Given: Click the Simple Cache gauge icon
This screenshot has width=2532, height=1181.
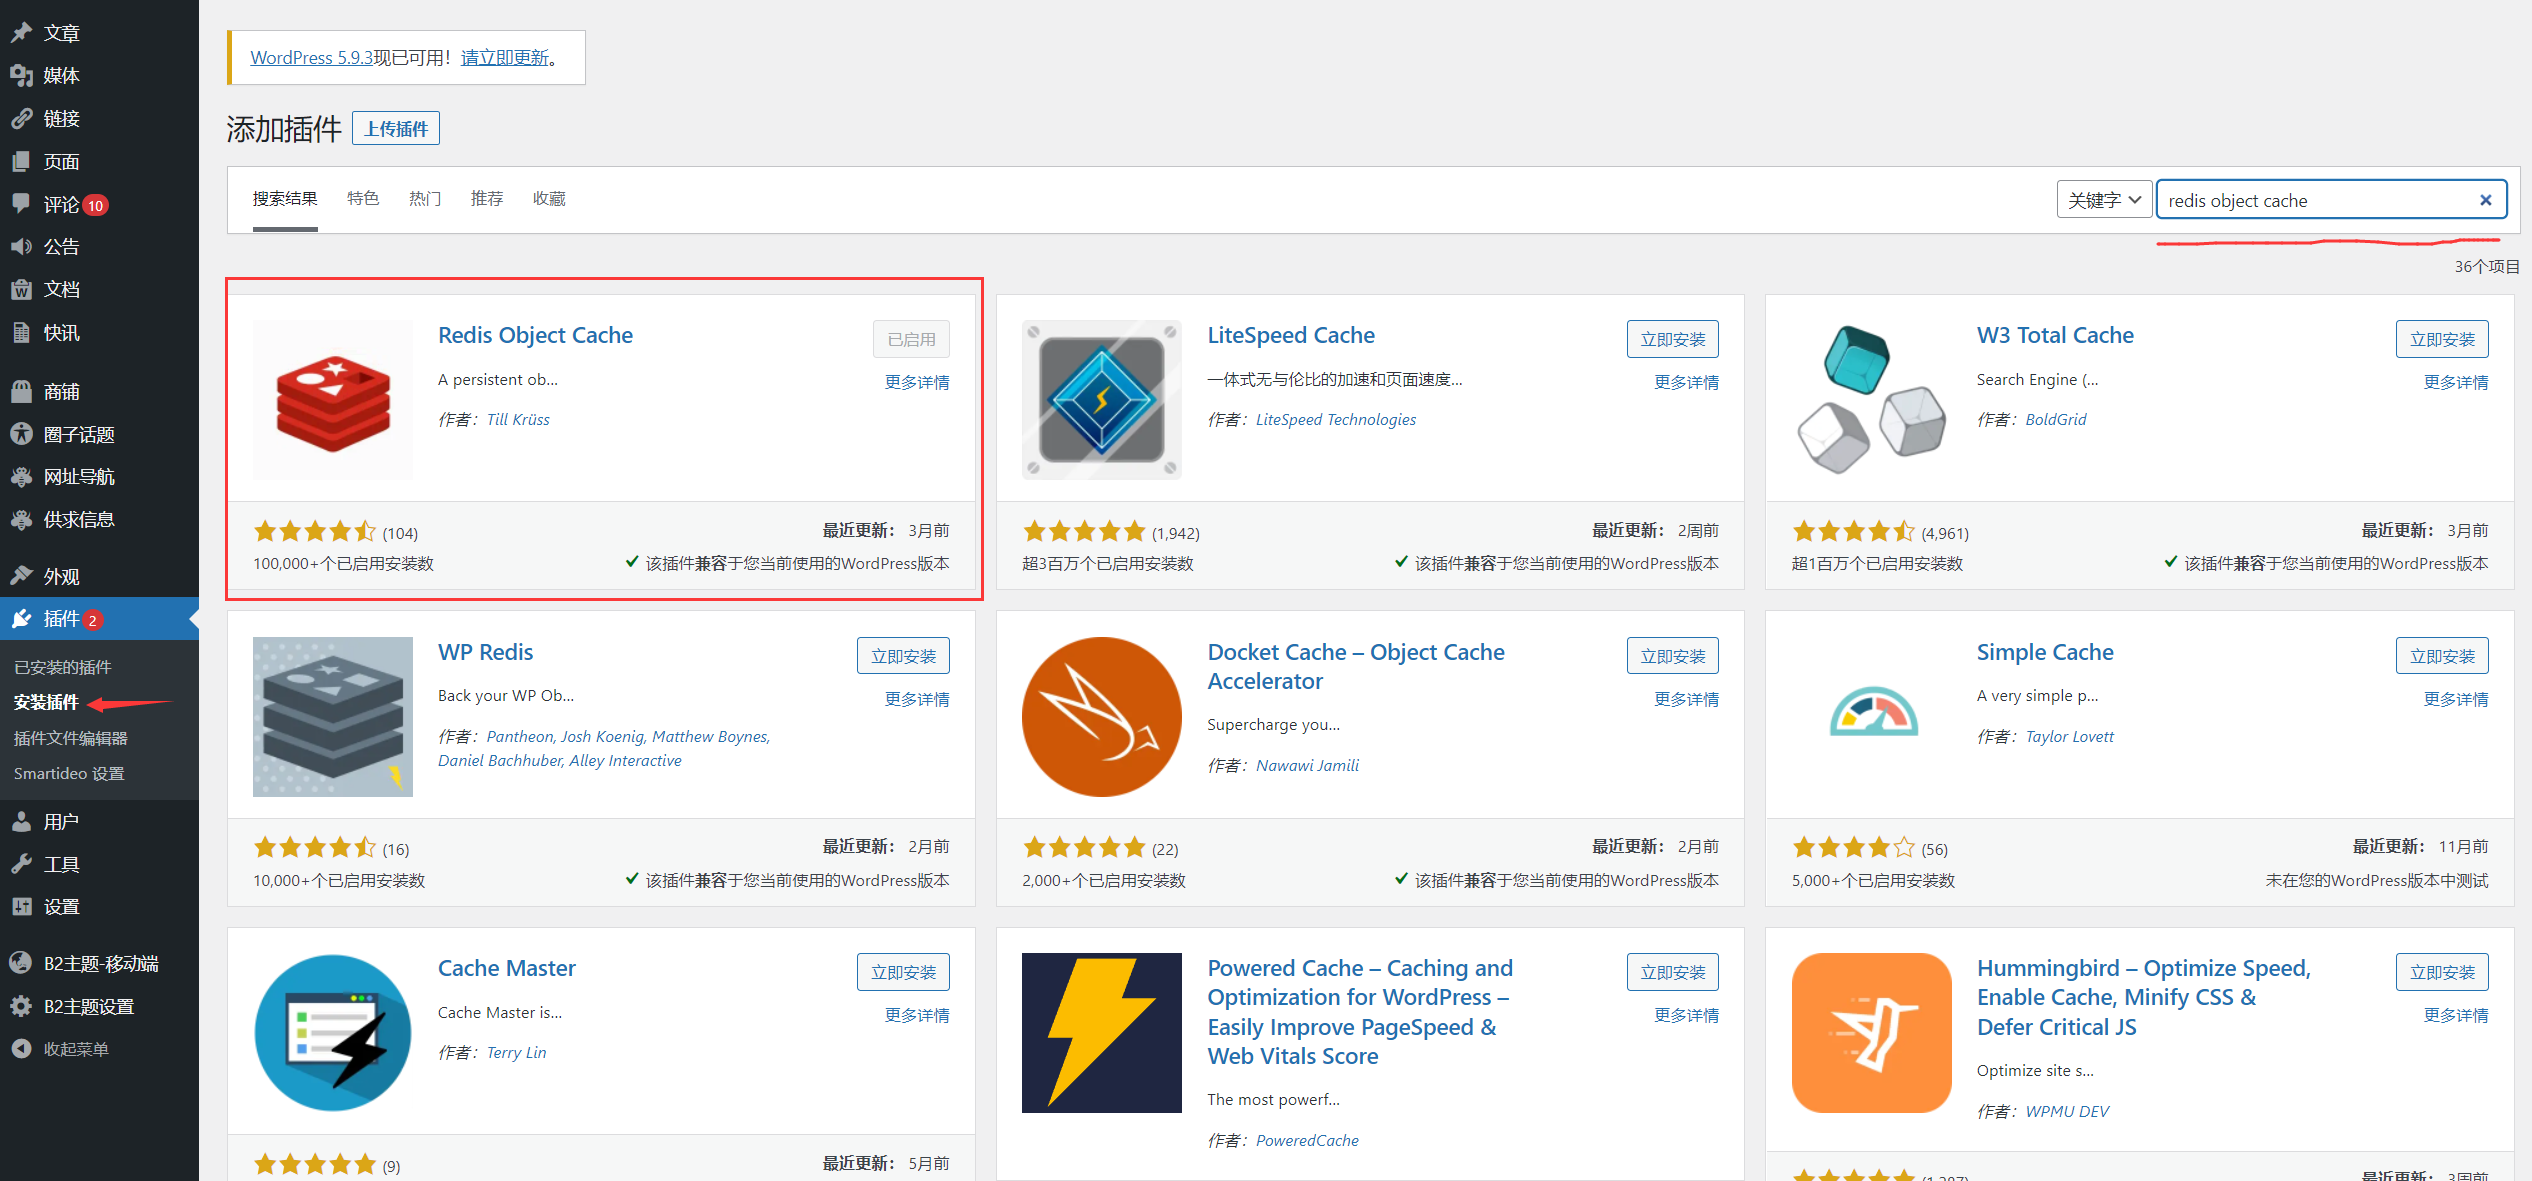Looking at the screenshot, I should (x=1873, y=712).
